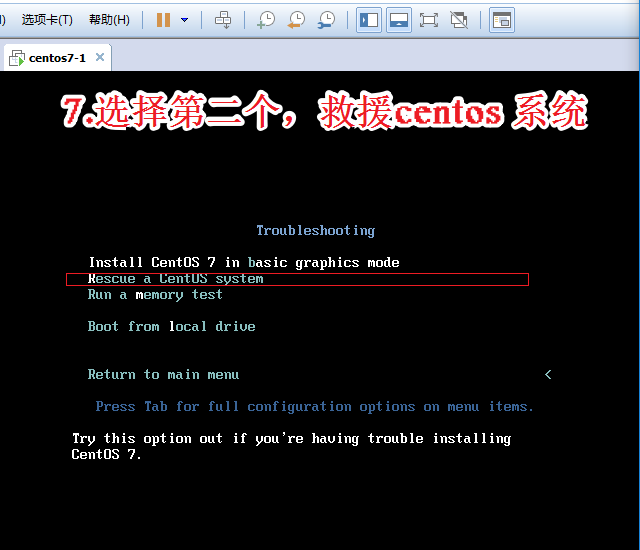The image size is (640, 550).
Task: Click the Troubleshooting menu title
Action: click(x=316, y=231)
